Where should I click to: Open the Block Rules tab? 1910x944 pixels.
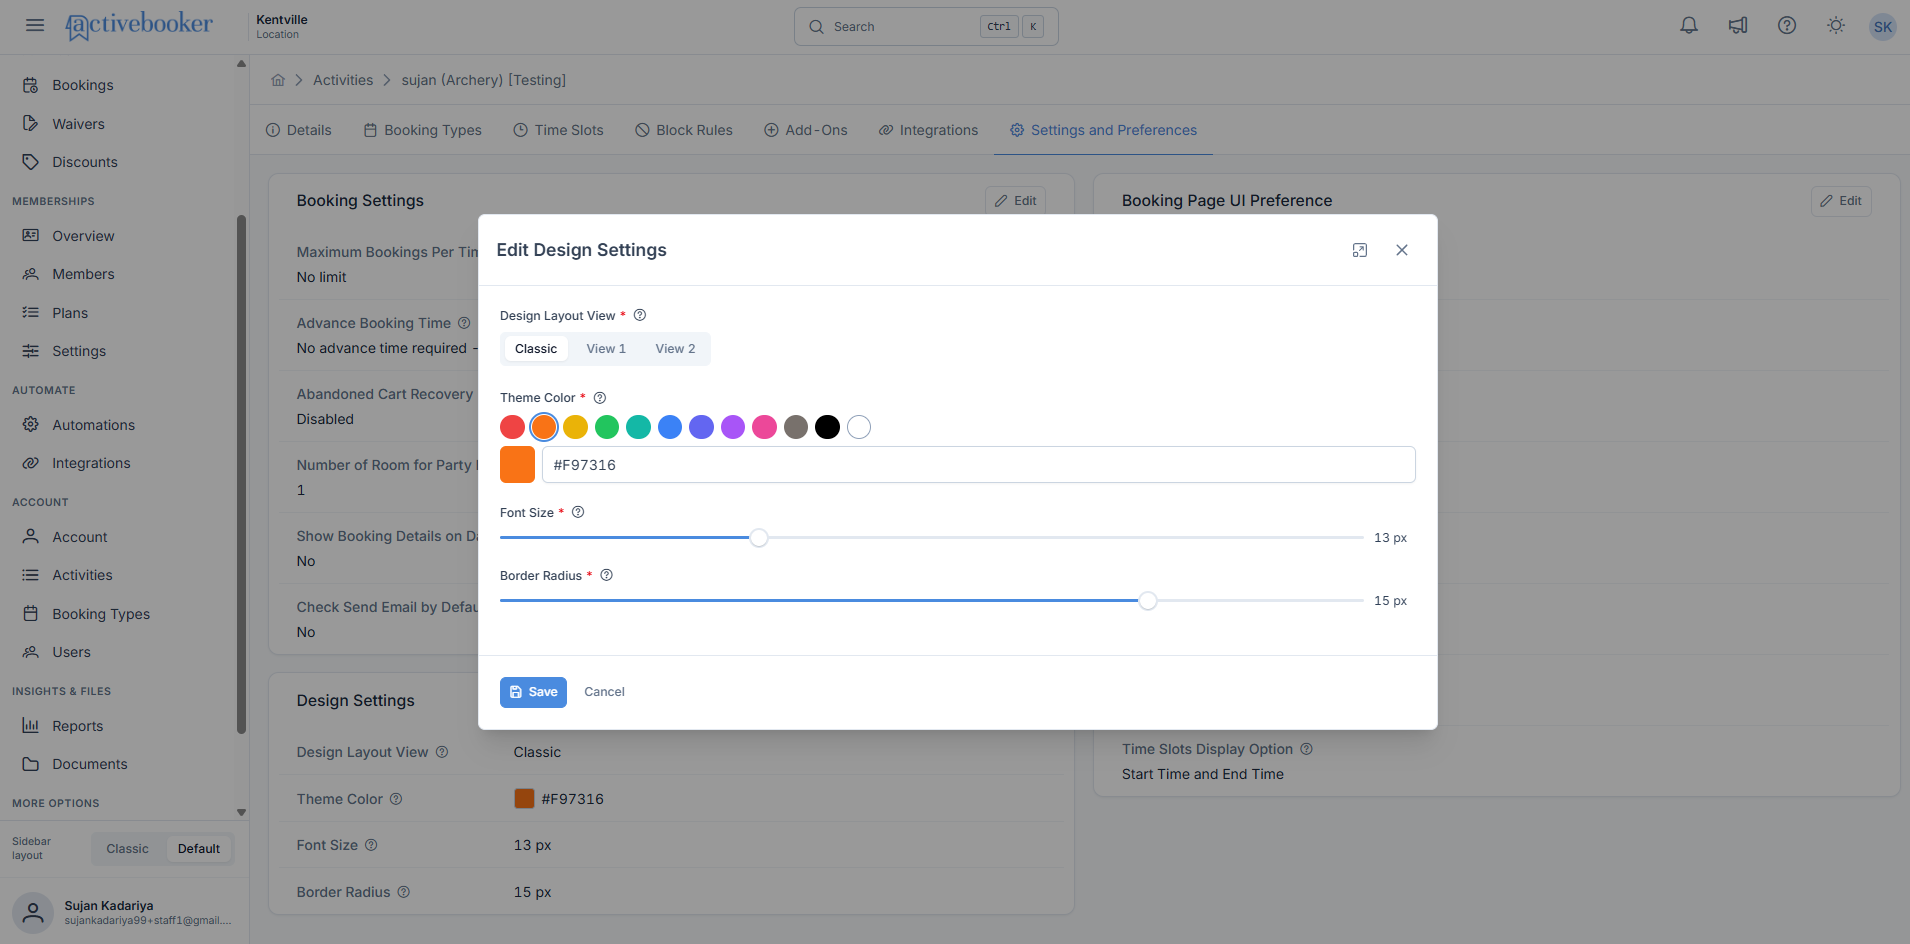pos(684,130)
